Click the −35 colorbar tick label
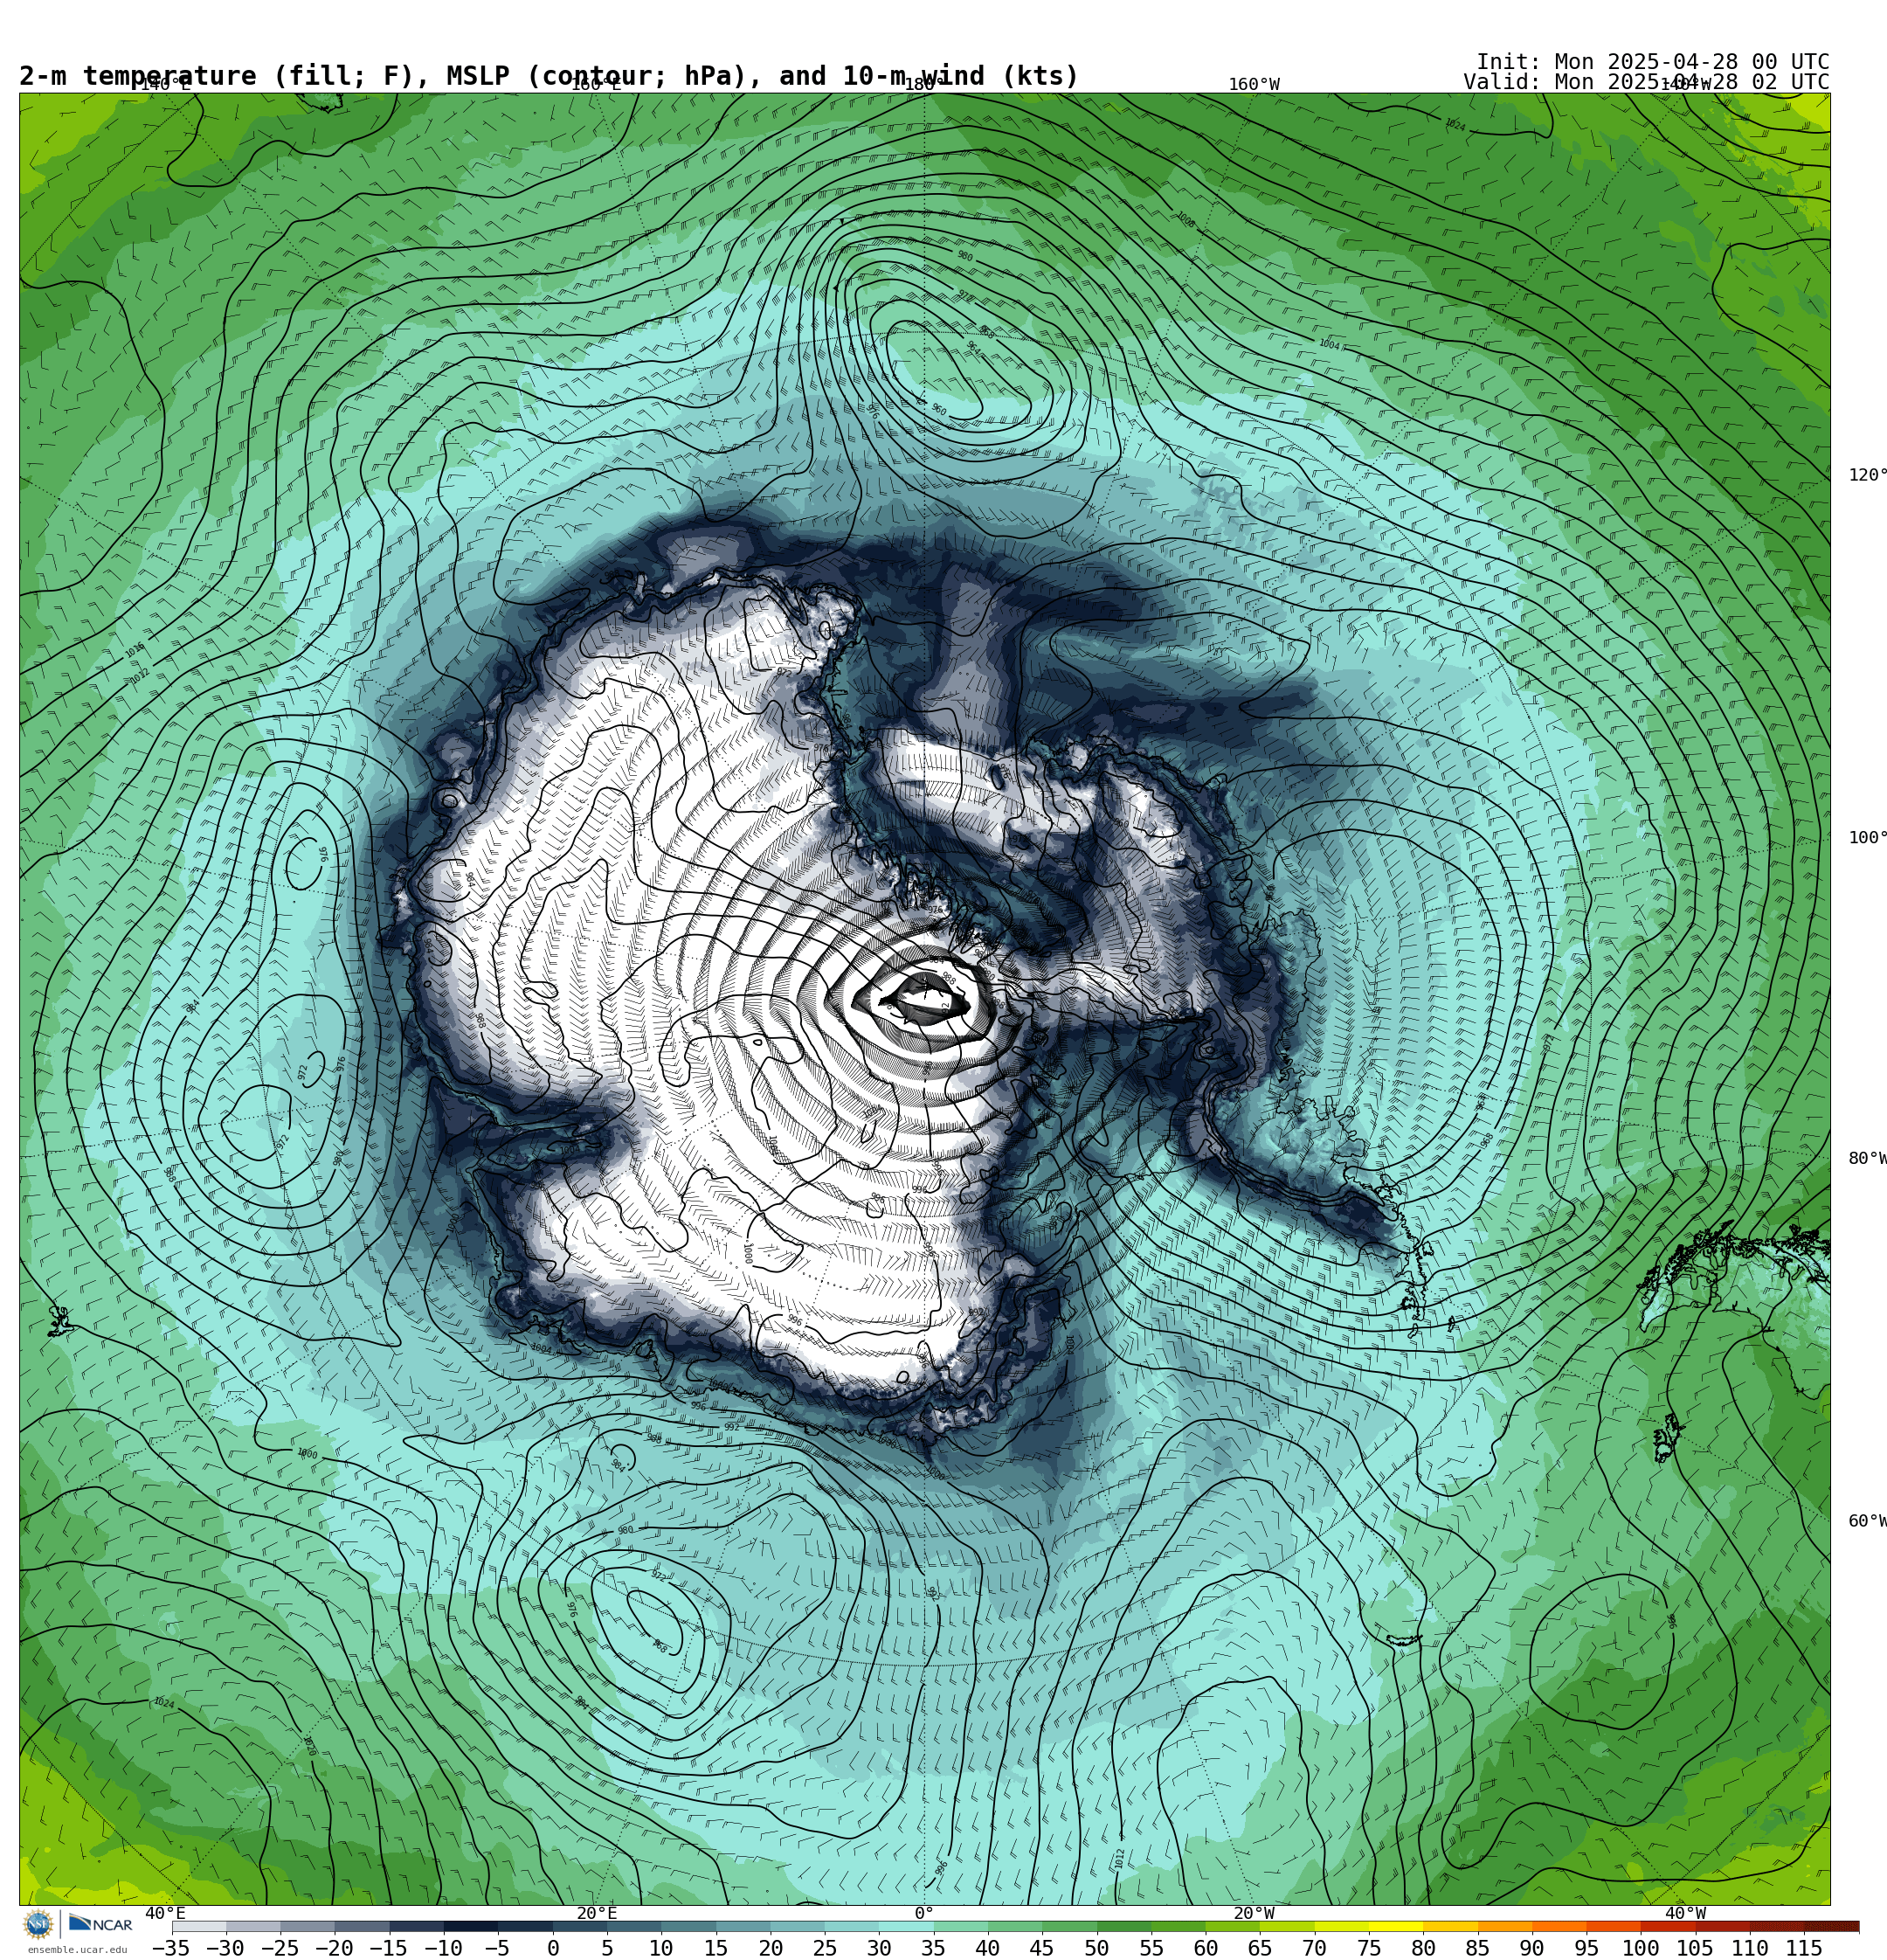Image resolution: width=1887 pixels, height=1960 pixels. point(171,1948)
